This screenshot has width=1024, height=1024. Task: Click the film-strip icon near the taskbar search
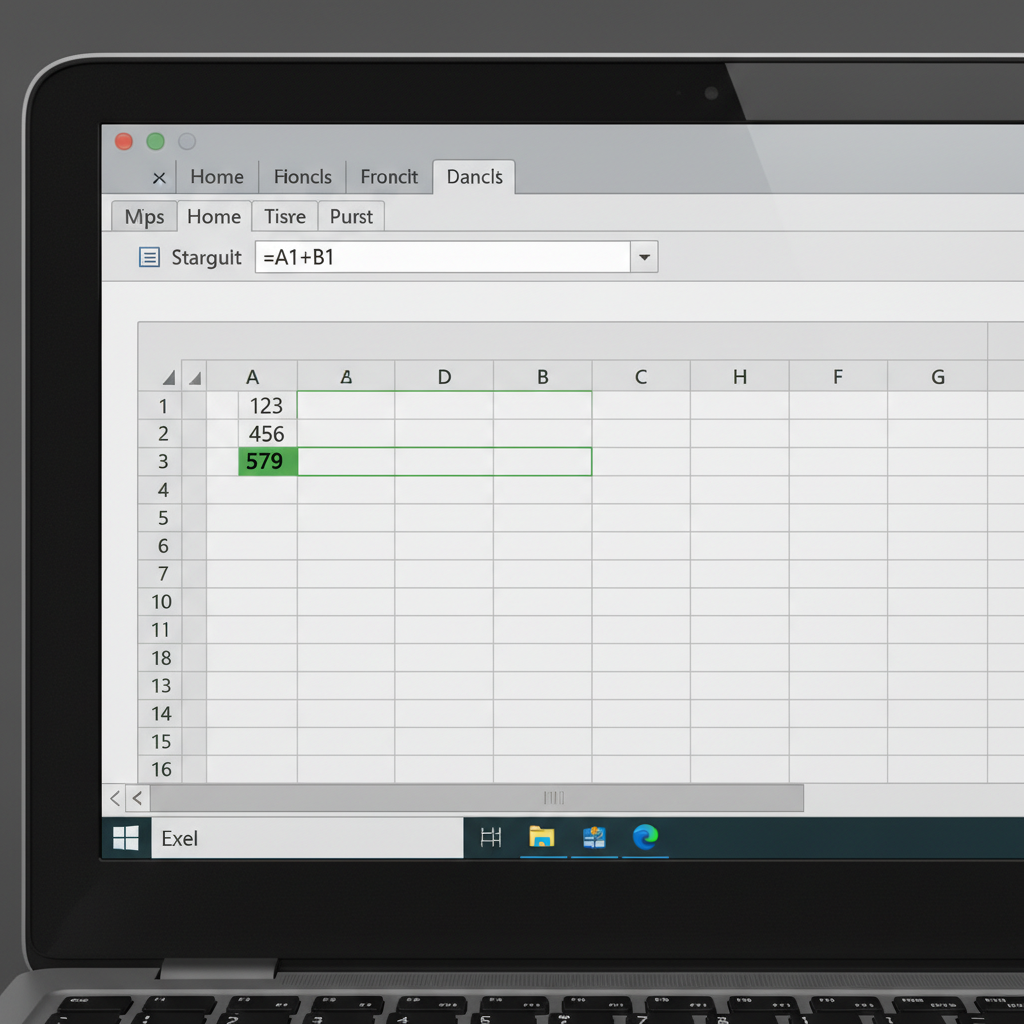coord(491,839)
